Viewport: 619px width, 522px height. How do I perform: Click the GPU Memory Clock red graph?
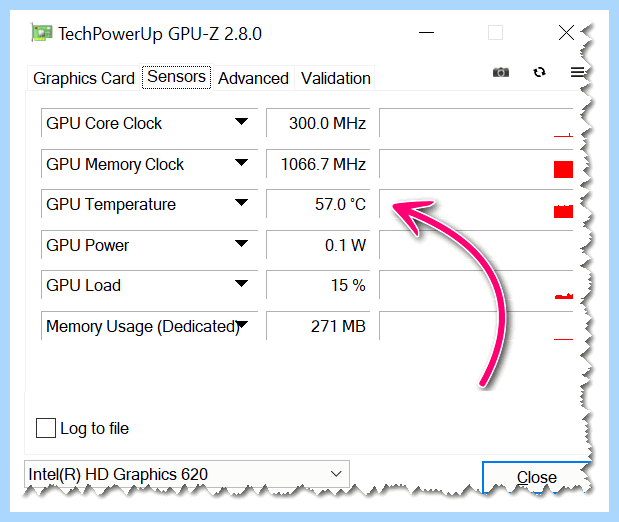[563, 169]
